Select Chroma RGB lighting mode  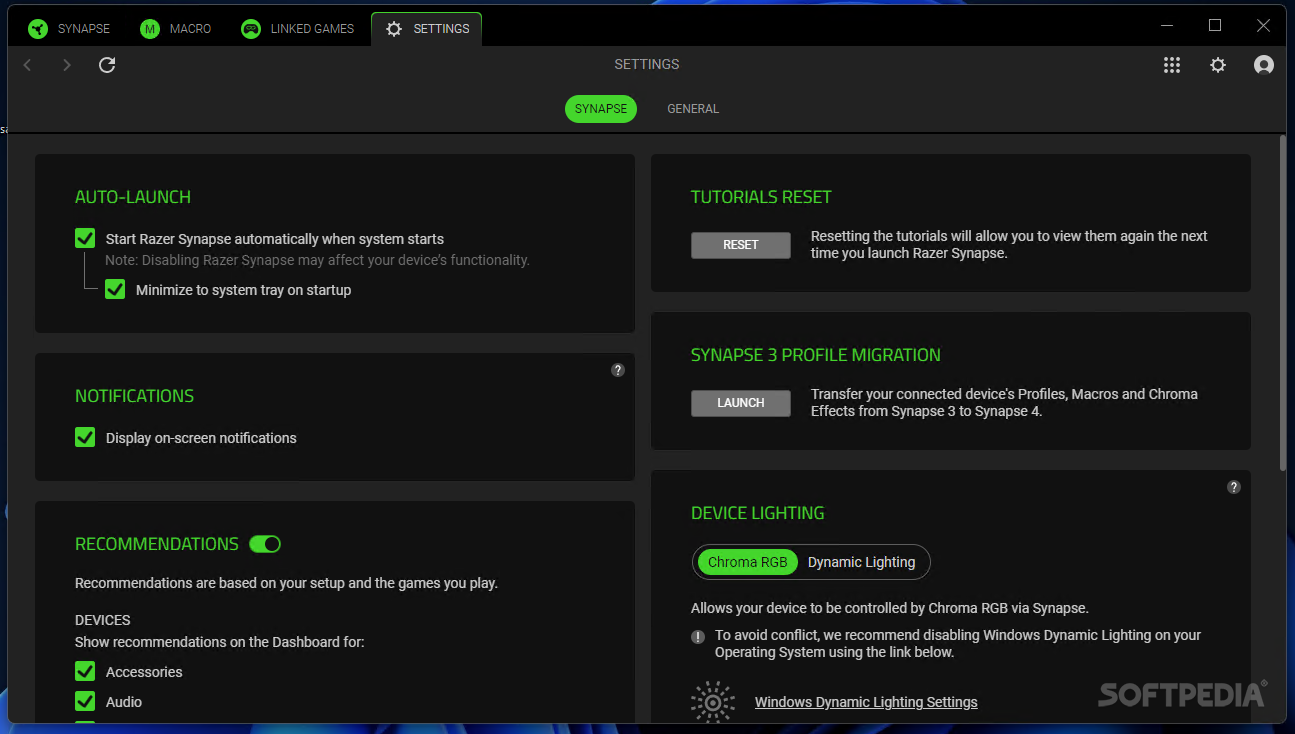[747, 562]
